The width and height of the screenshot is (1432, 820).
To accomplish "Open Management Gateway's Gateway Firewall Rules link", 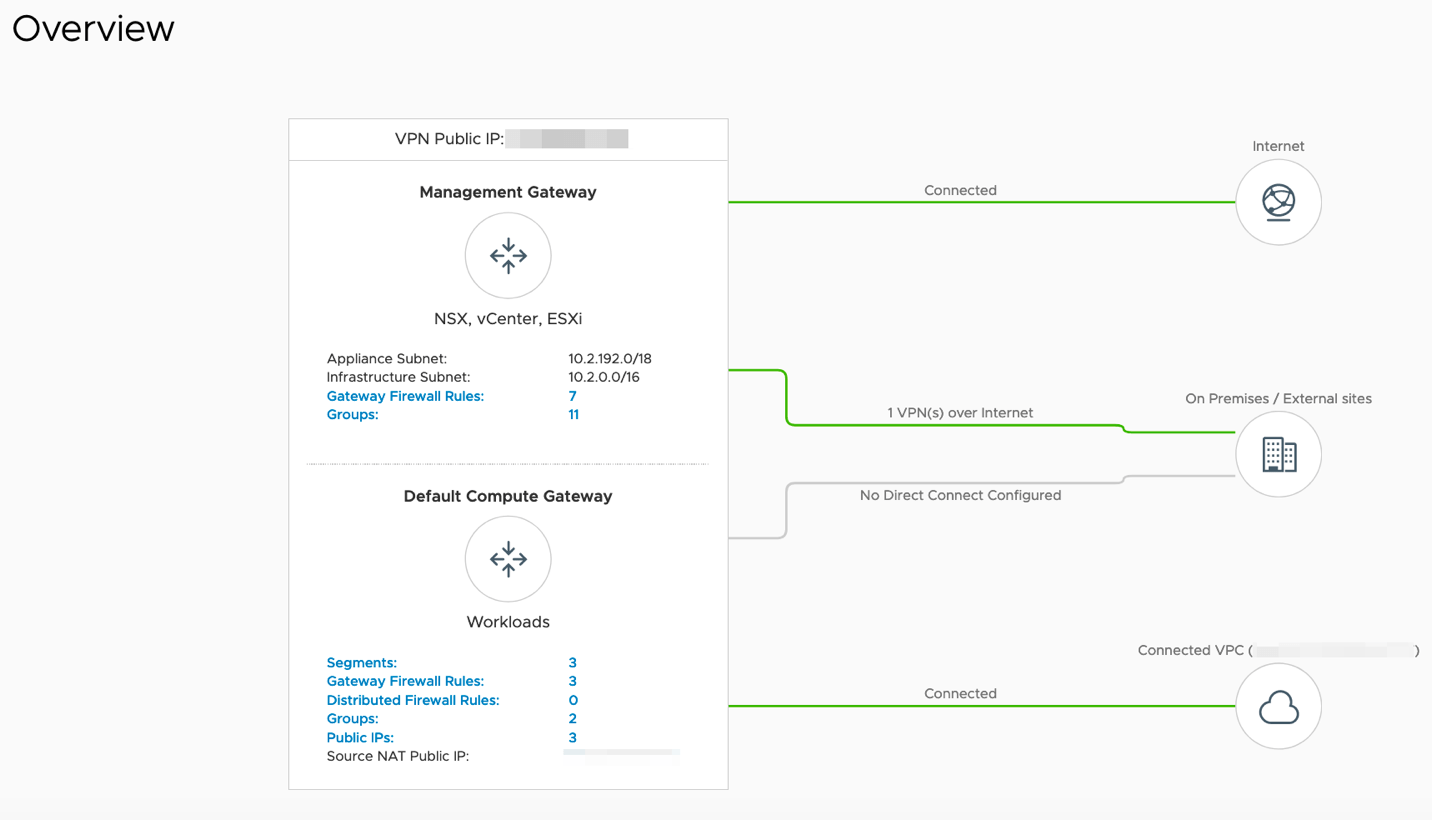I will point(405,396).
